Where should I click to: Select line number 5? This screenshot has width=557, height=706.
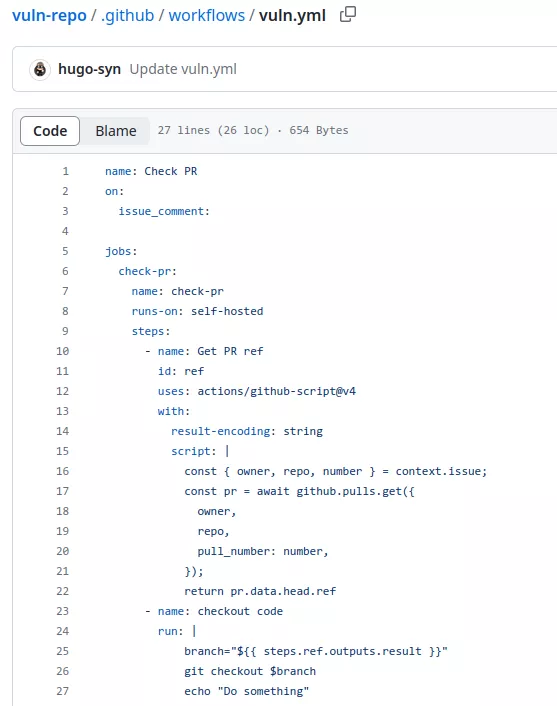tap(65, 251)
